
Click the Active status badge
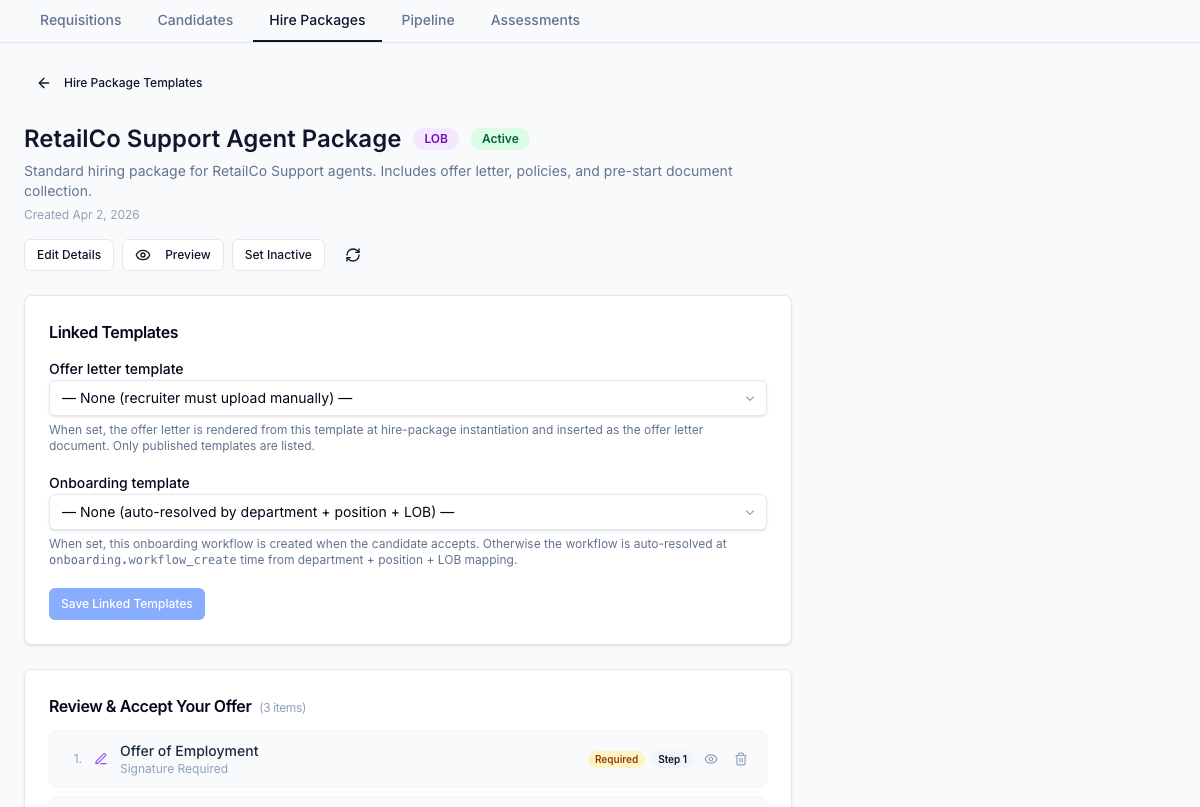pyautogui.click(x=500, y=139)
